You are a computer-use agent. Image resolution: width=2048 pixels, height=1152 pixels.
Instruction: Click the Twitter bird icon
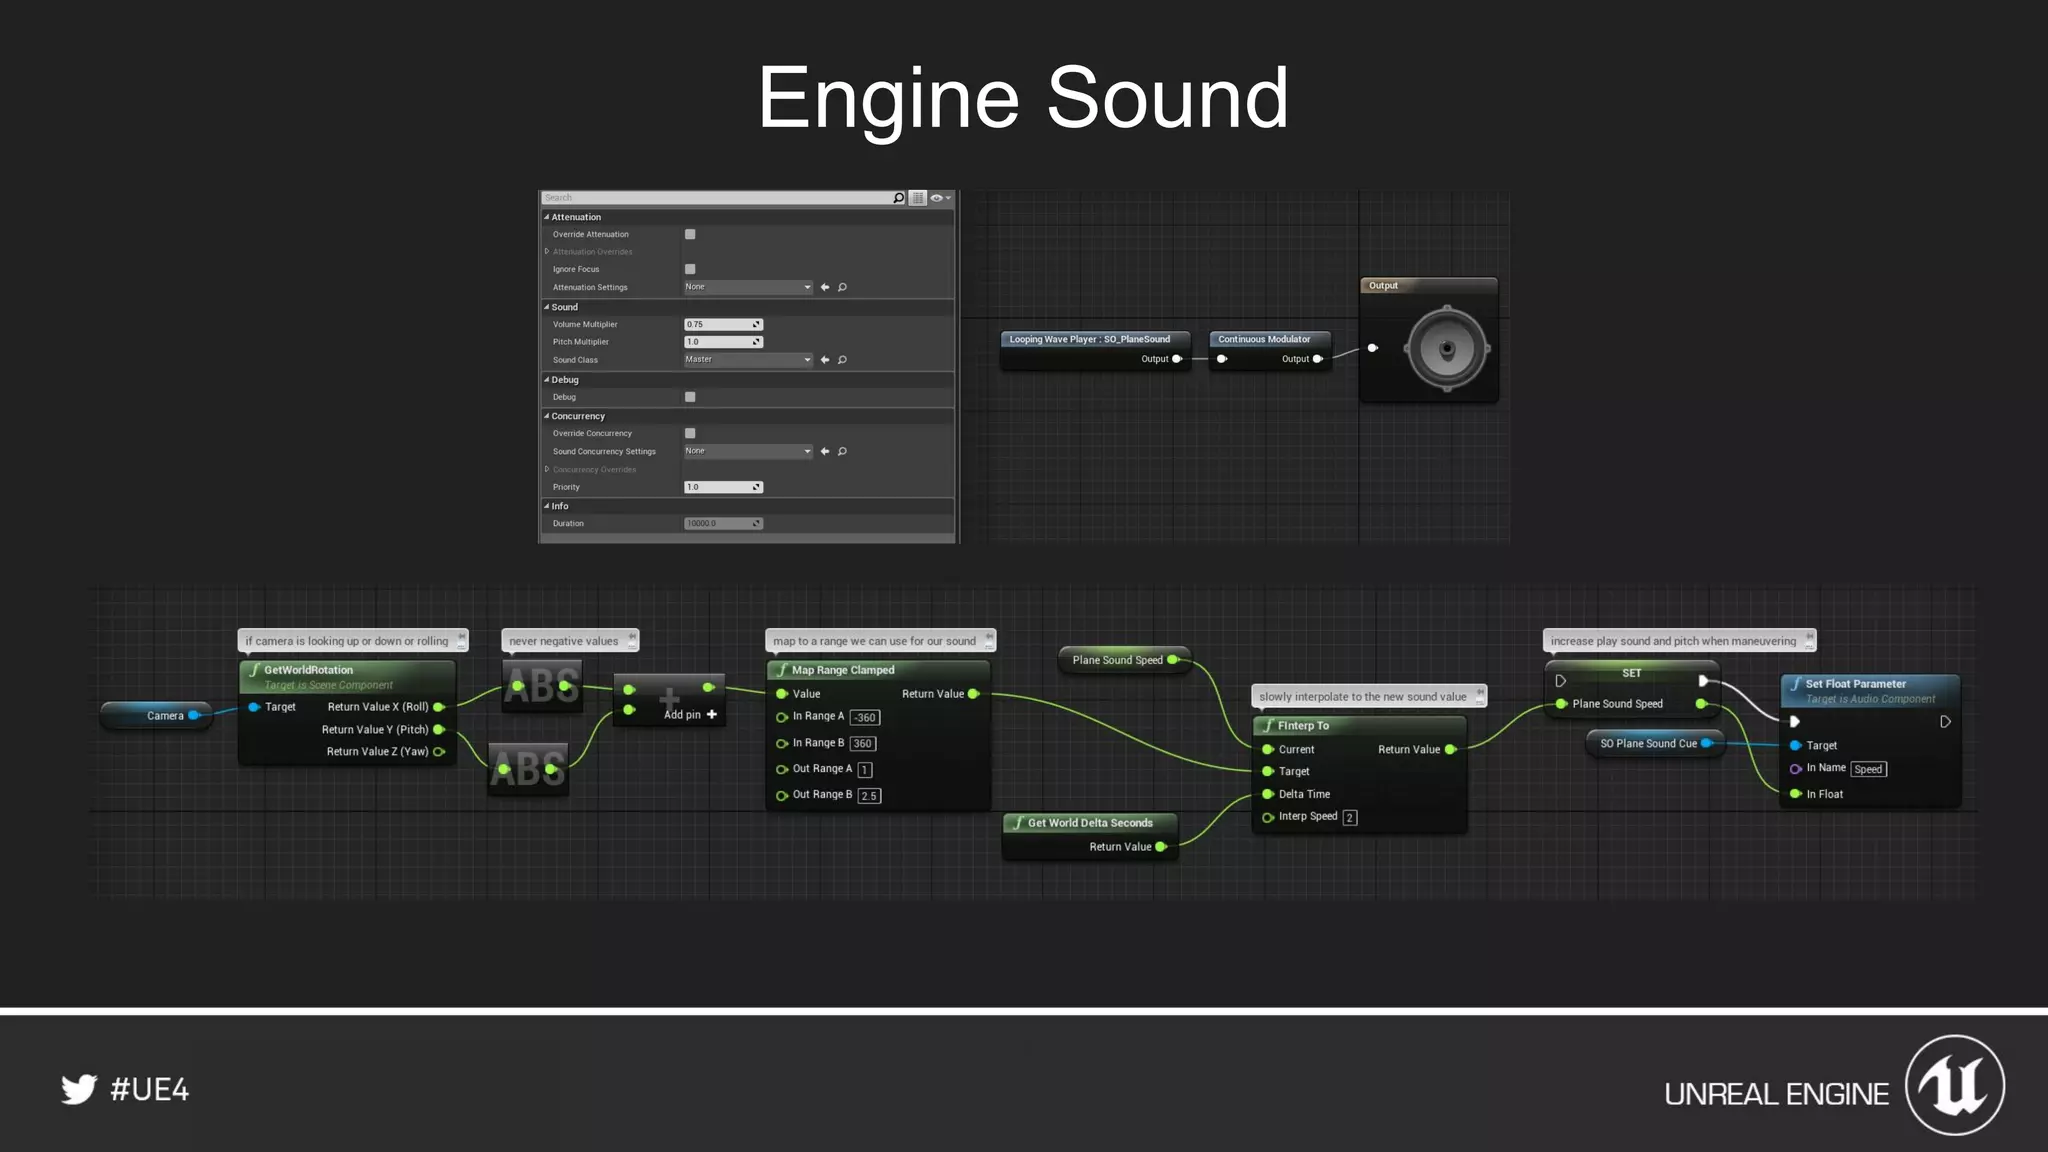tap(79, 1089)
